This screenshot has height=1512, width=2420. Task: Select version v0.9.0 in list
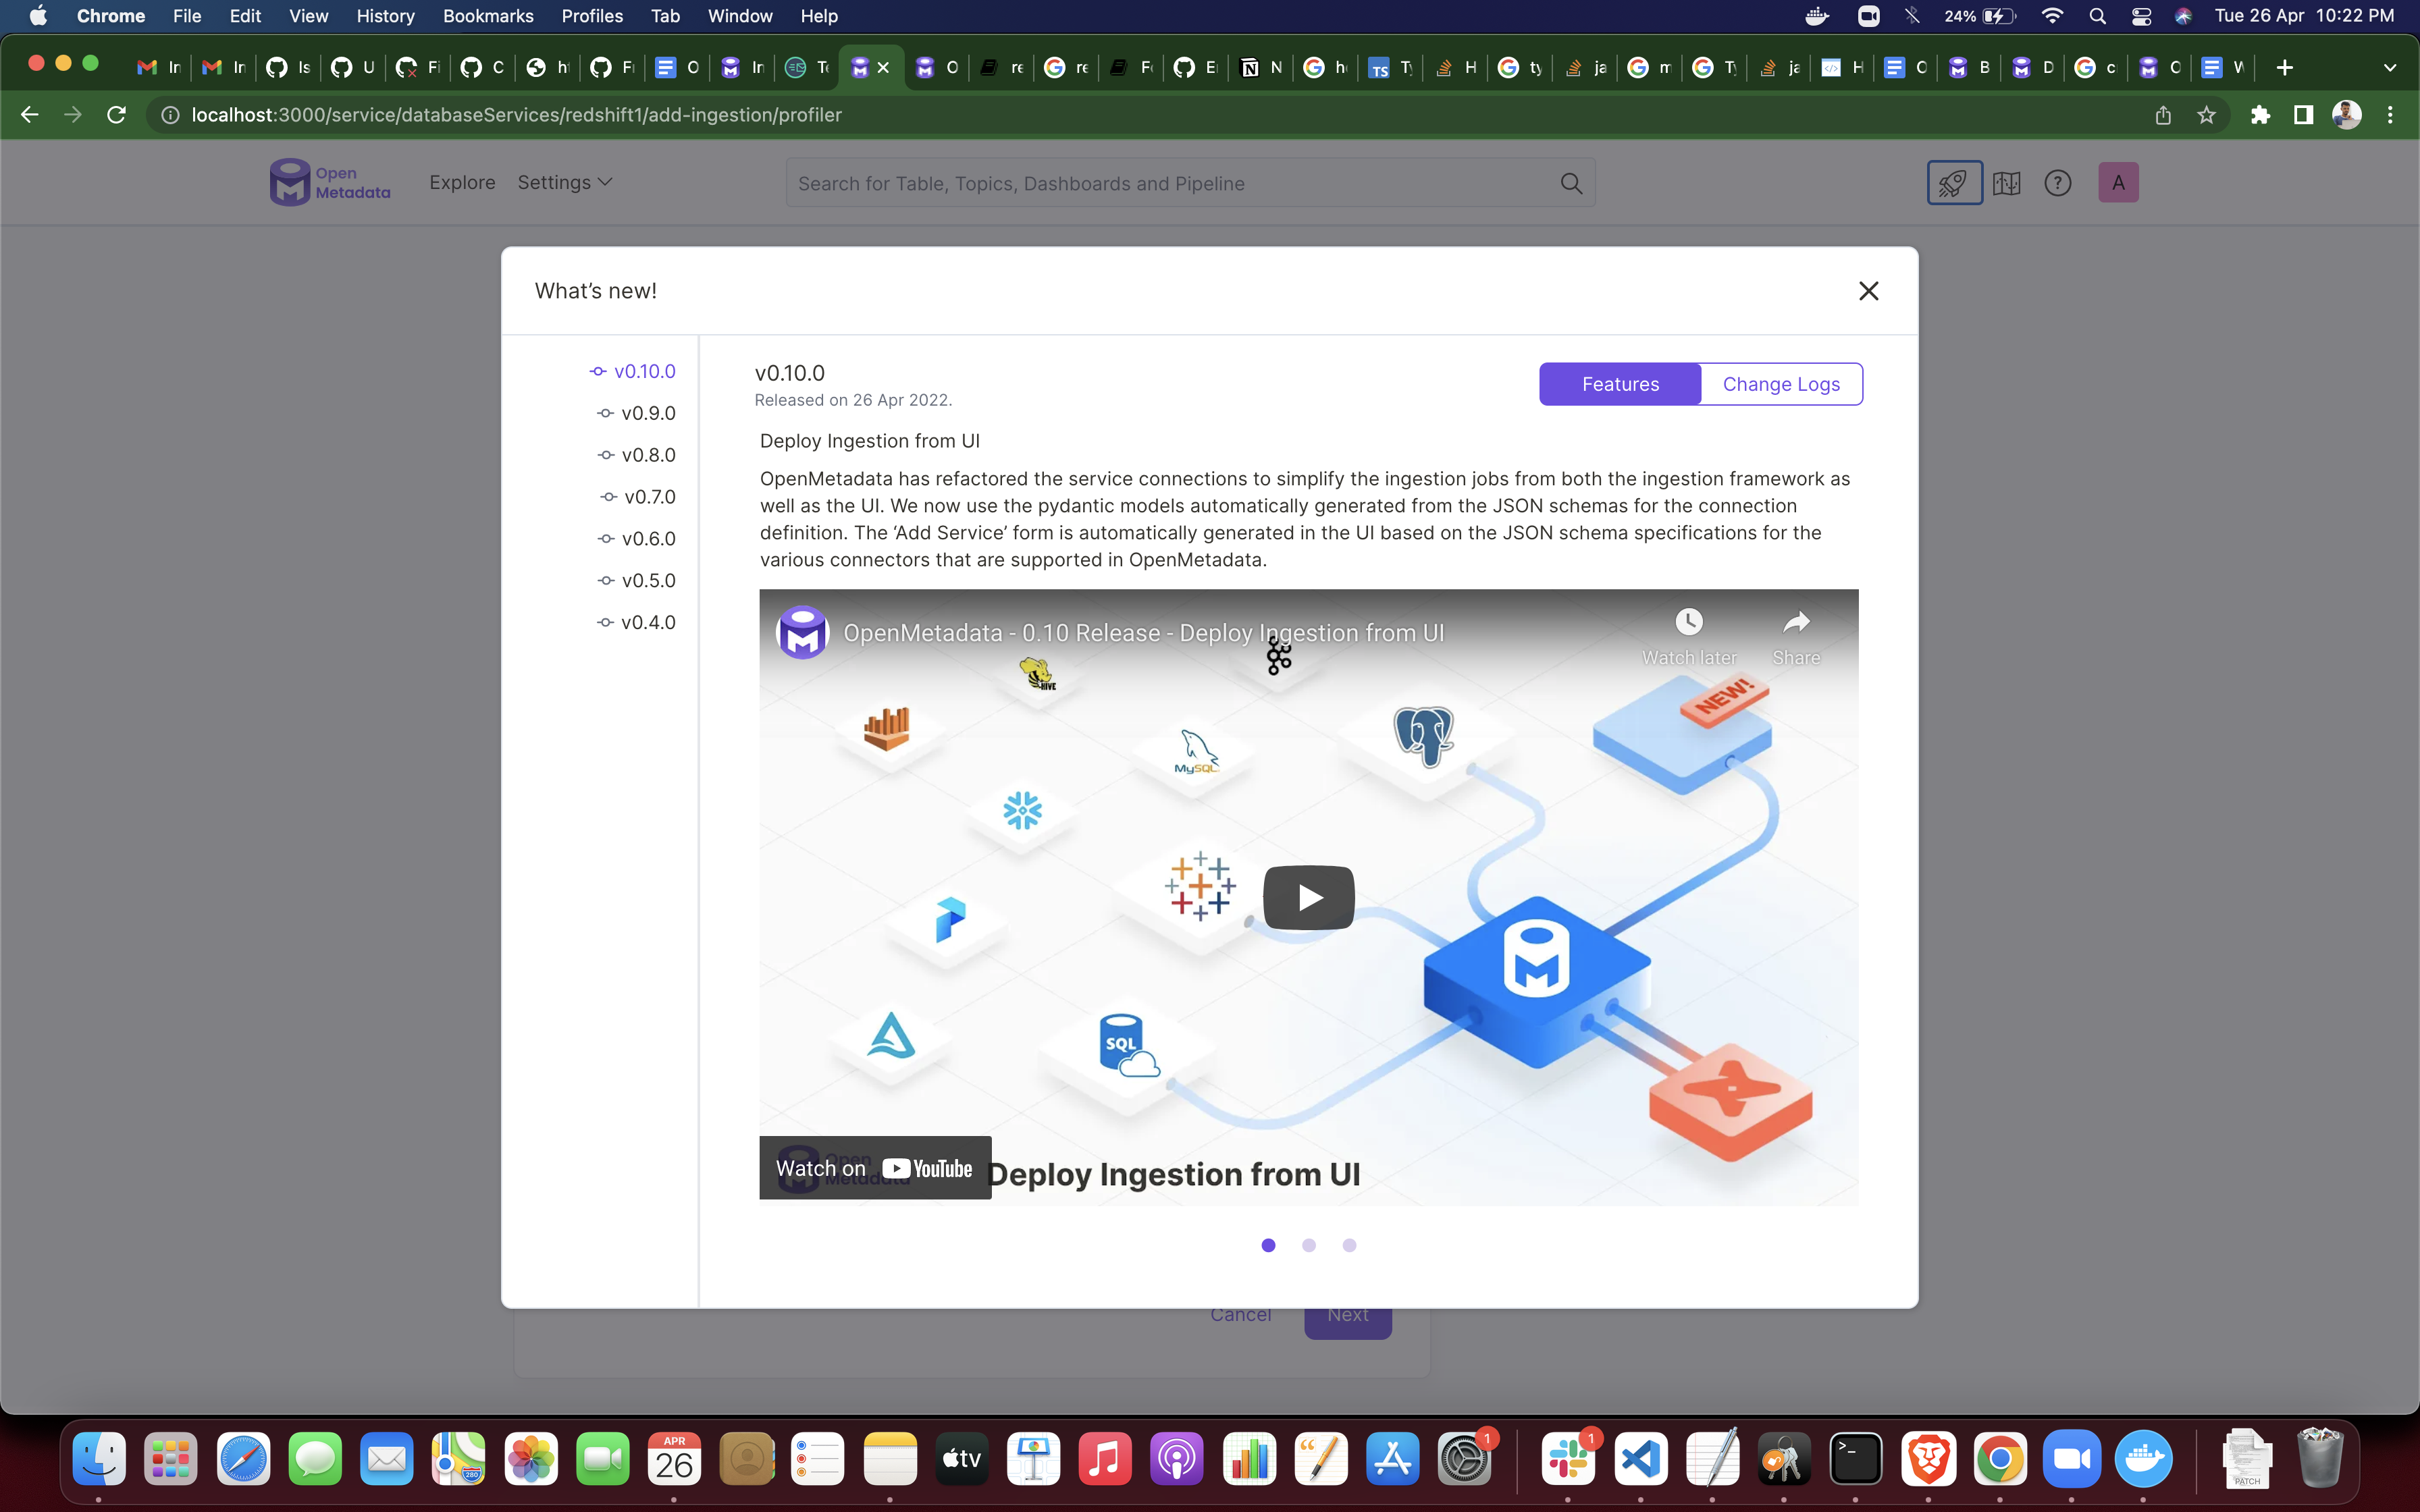click(x=647, y=413)
